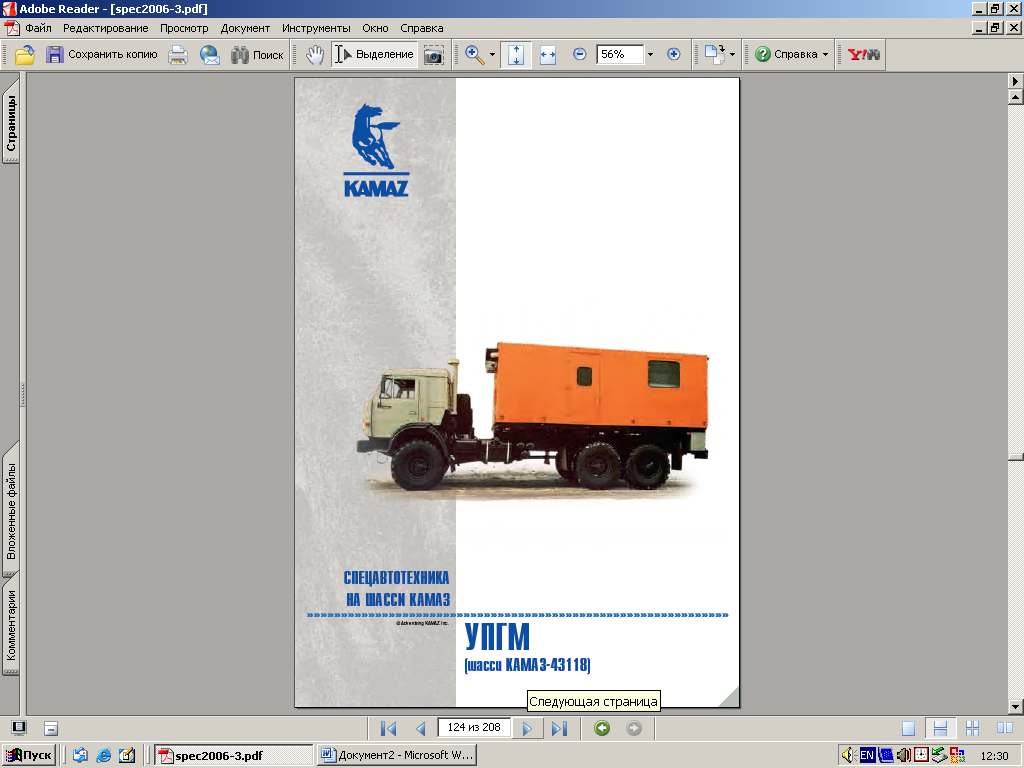Switch to Facing pages layout
This screenshot has width=1024, height=768.
point(1004,728)
